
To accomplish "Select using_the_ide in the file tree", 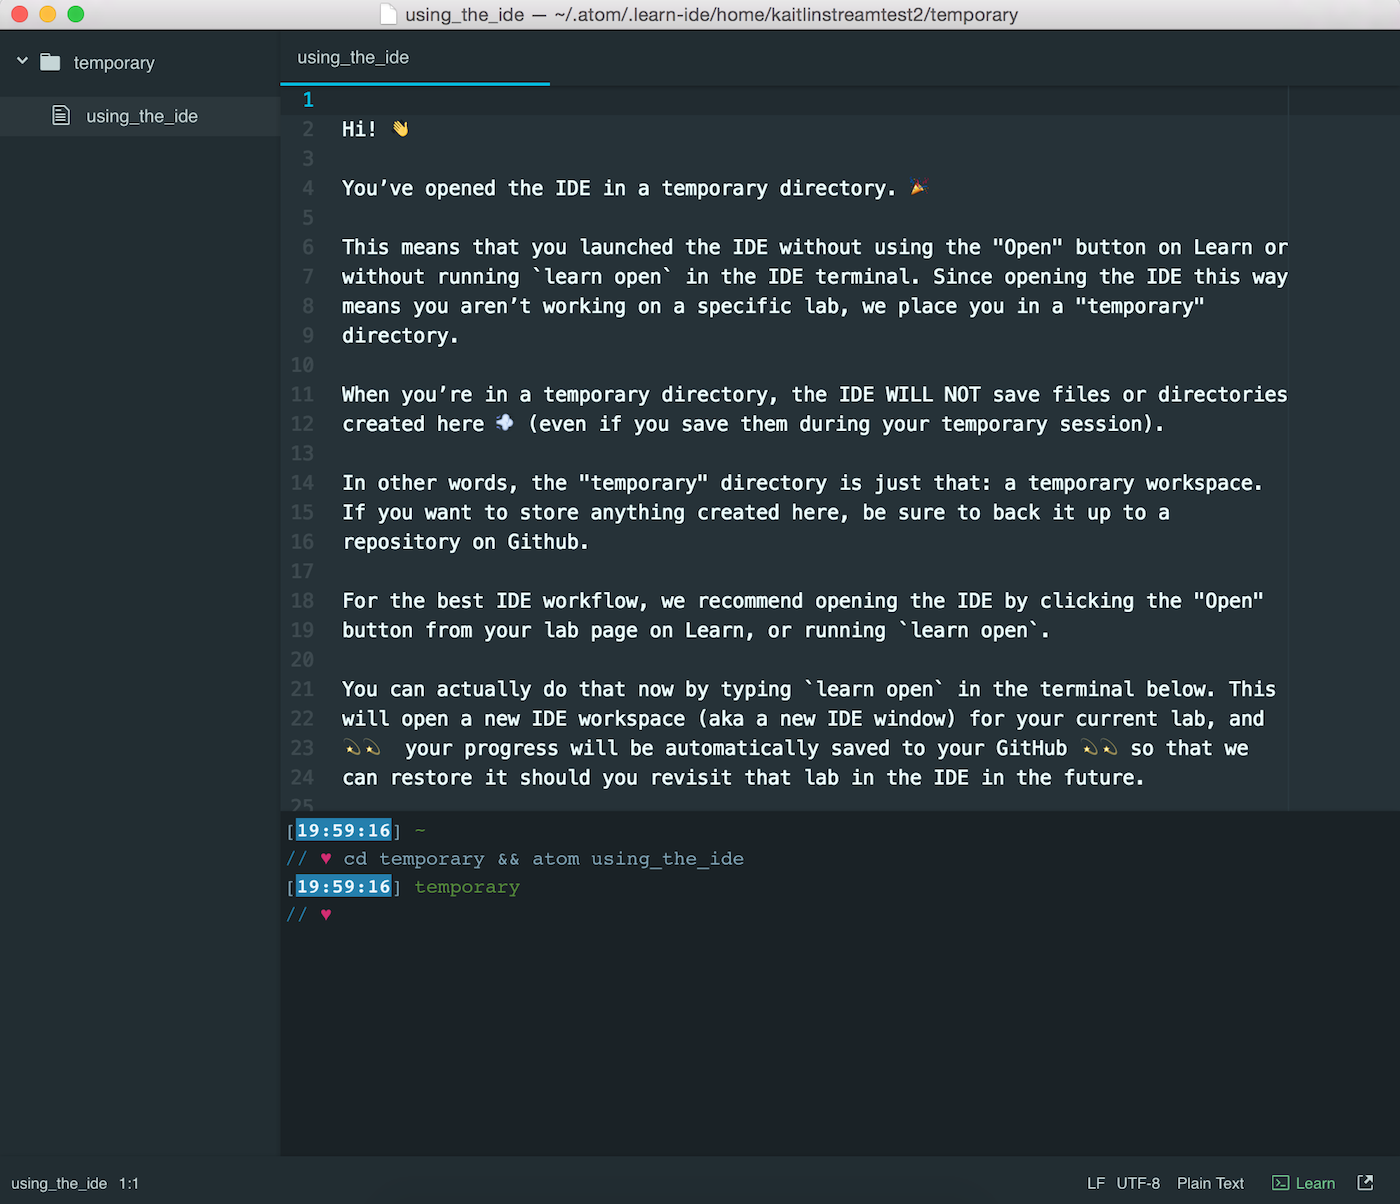I will tap(141, 115).
